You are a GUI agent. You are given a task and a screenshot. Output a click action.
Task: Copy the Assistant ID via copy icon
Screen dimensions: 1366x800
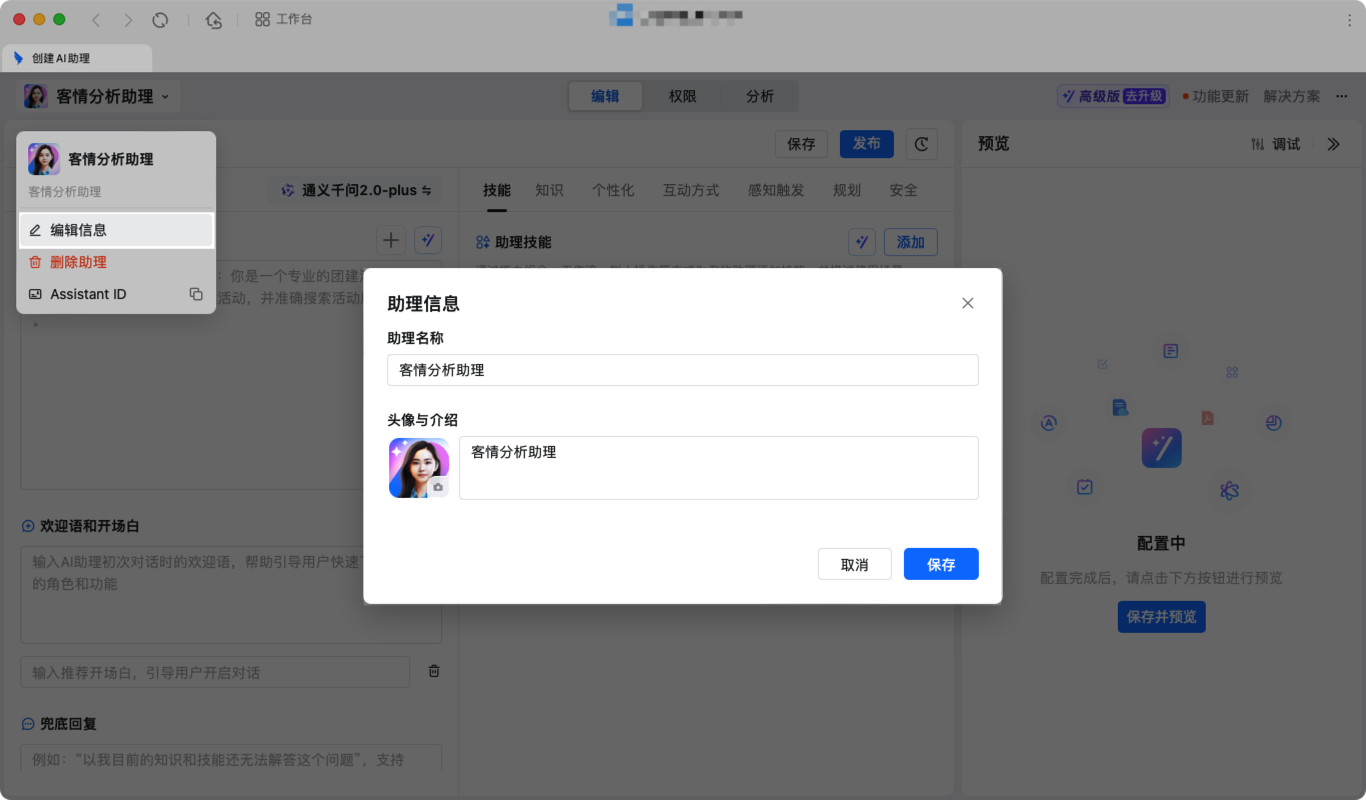click(x=196, y=294)
